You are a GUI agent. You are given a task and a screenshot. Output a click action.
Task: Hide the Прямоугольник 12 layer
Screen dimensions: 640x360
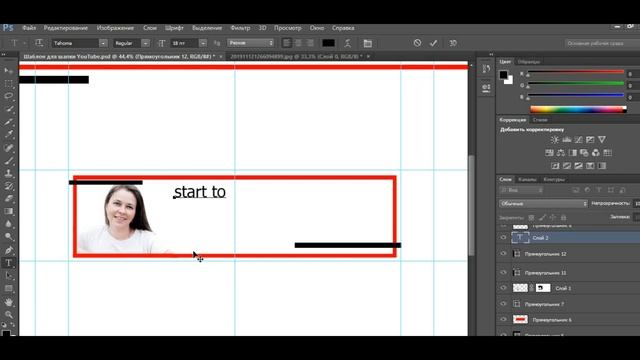pyautogui.click(x=503, y=253)
